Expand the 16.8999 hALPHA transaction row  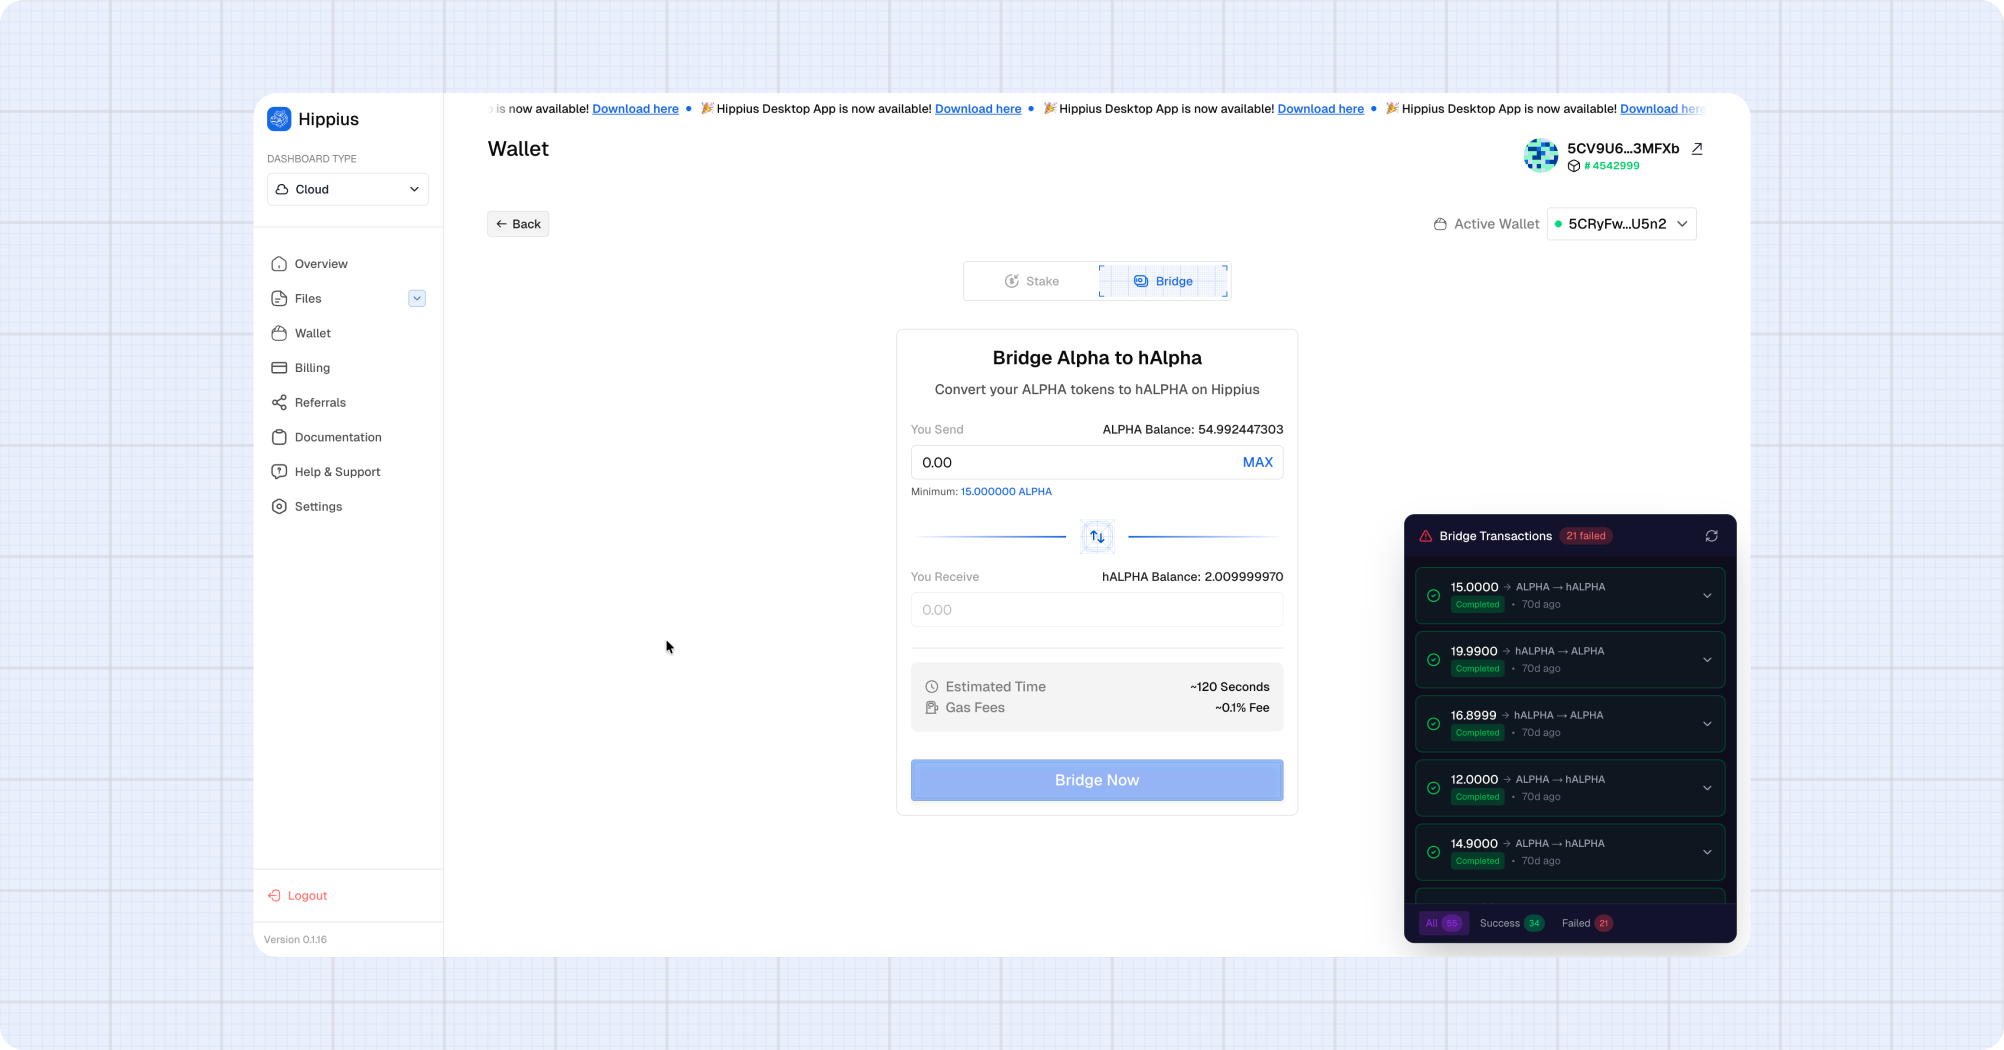coord(1707,724)
